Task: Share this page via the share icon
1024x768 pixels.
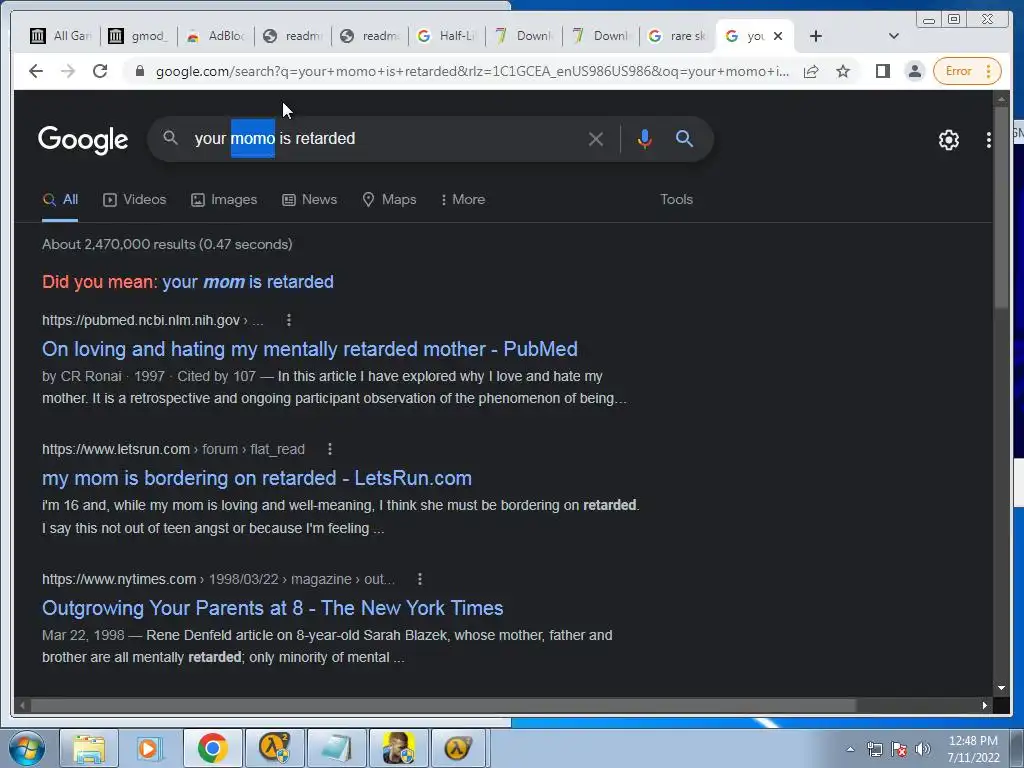Action: click(811, 71)
